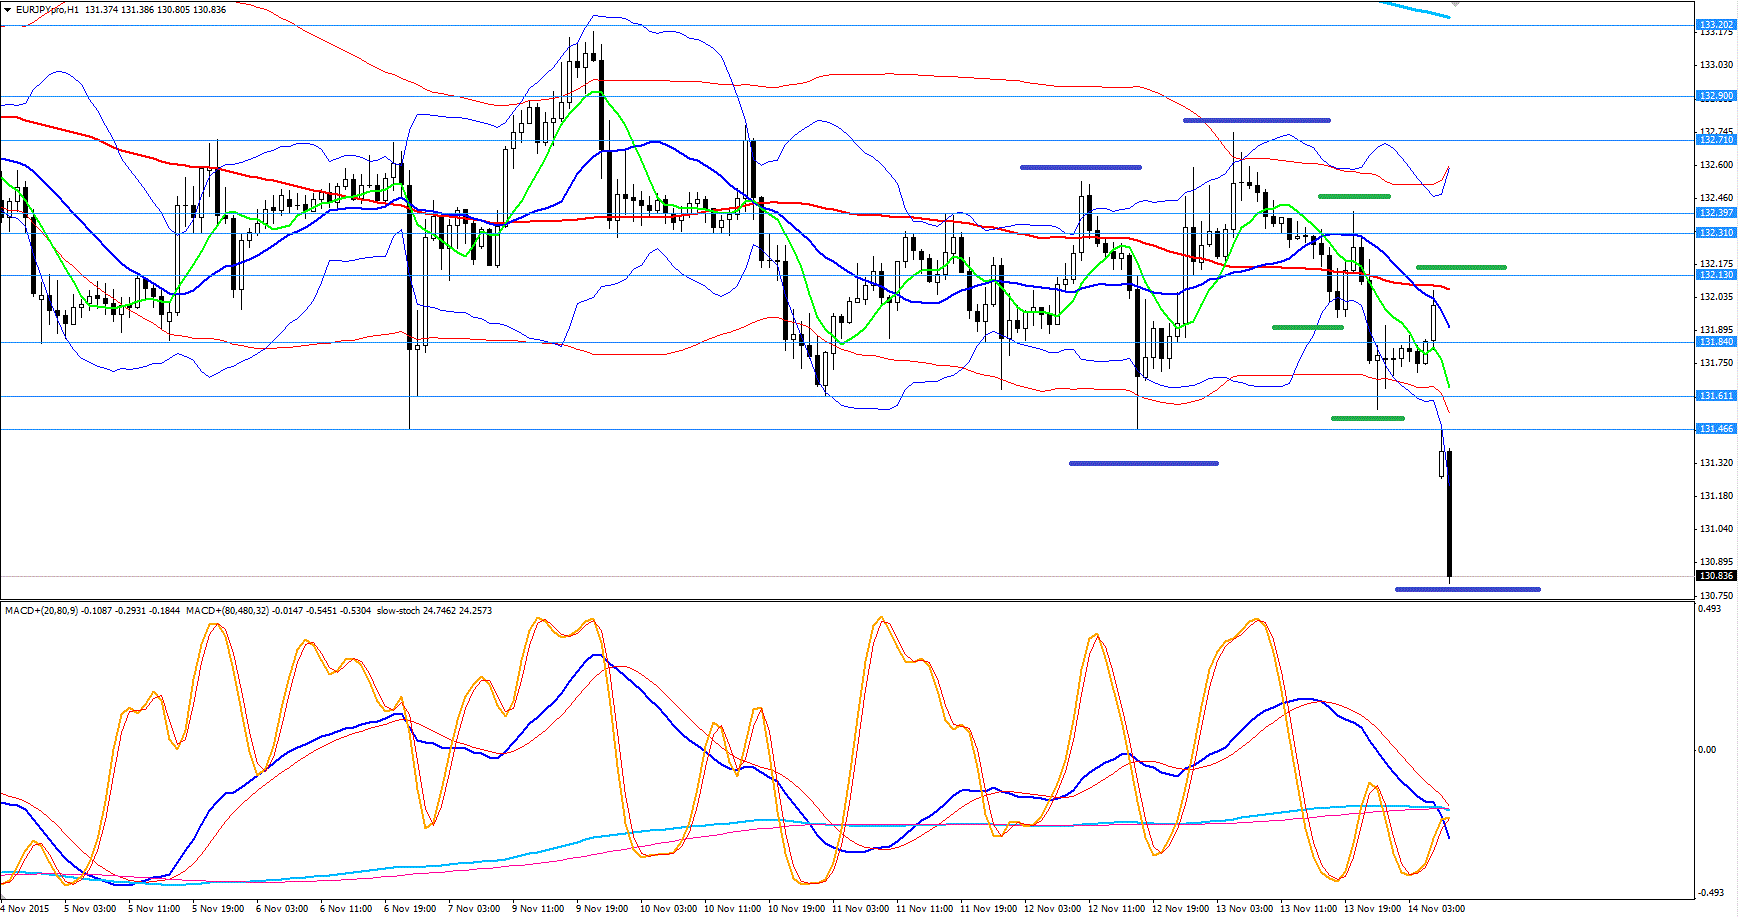Click the 0.00 level on the indicator scale
Screen dimensions: 1738x917
tap(1707, 749)
